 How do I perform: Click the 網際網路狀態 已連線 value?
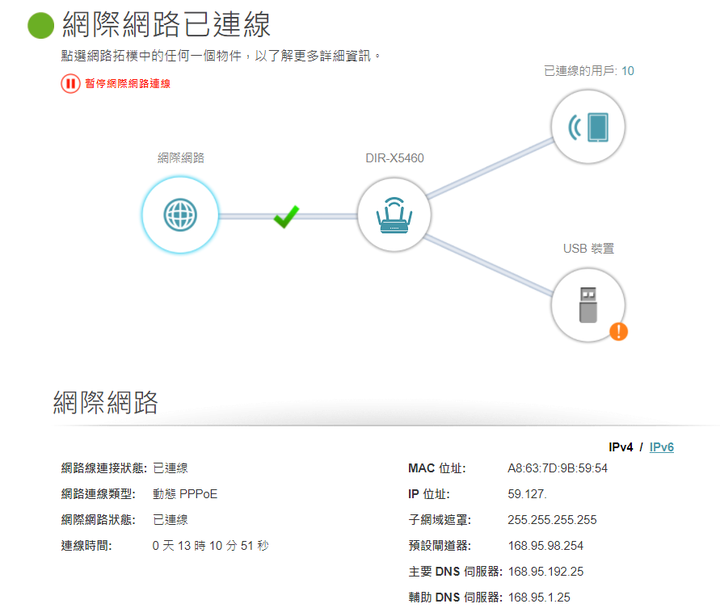coord(170,520)
